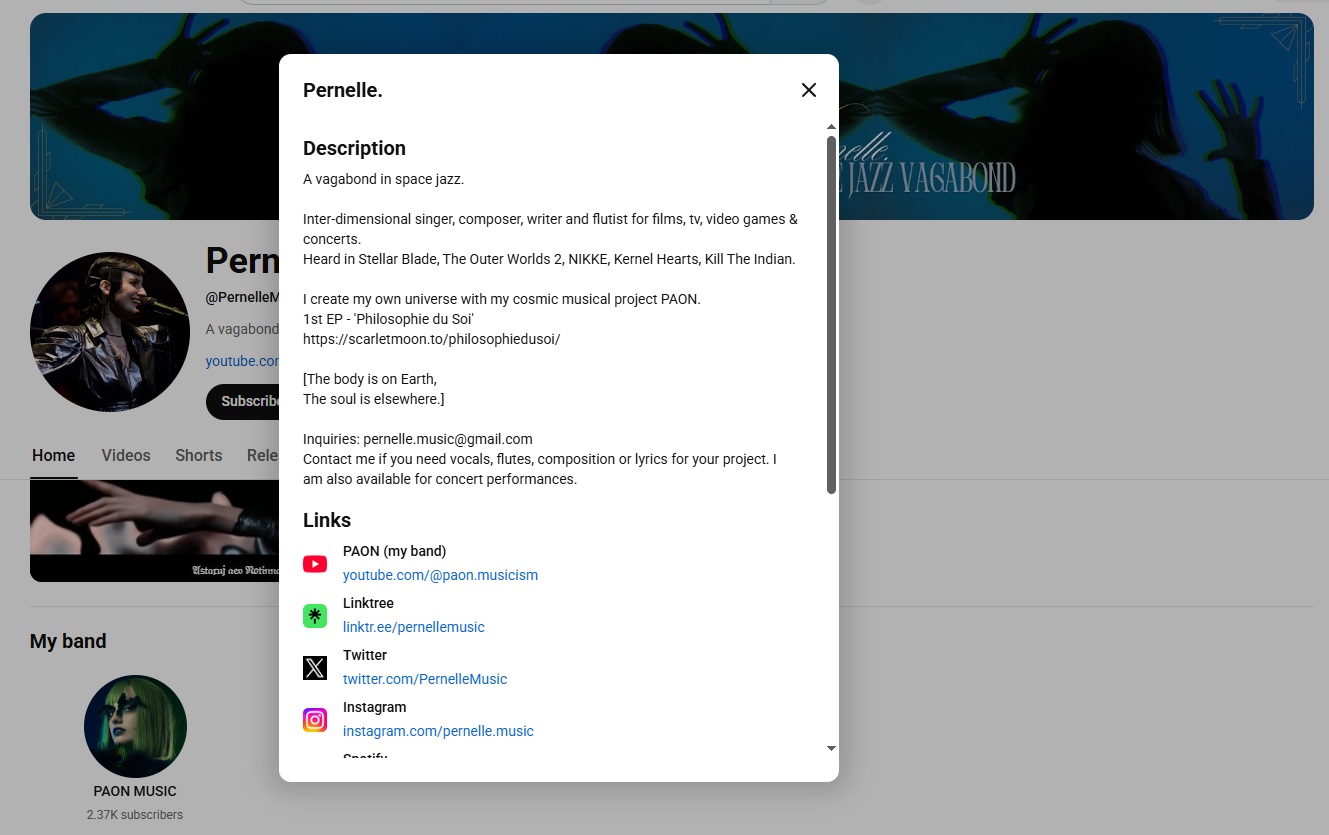The image size is (1329, 835).
Task: Switch to the Shorts channel tab
Action: 199,455
